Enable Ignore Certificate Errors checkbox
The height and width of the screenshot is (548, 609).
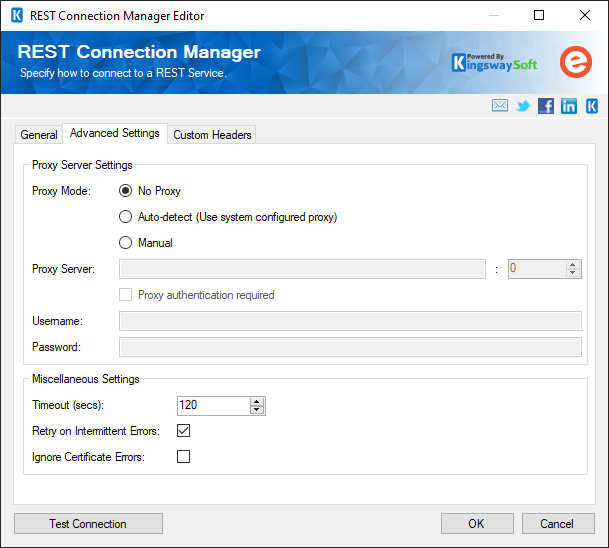coord(183,457)
